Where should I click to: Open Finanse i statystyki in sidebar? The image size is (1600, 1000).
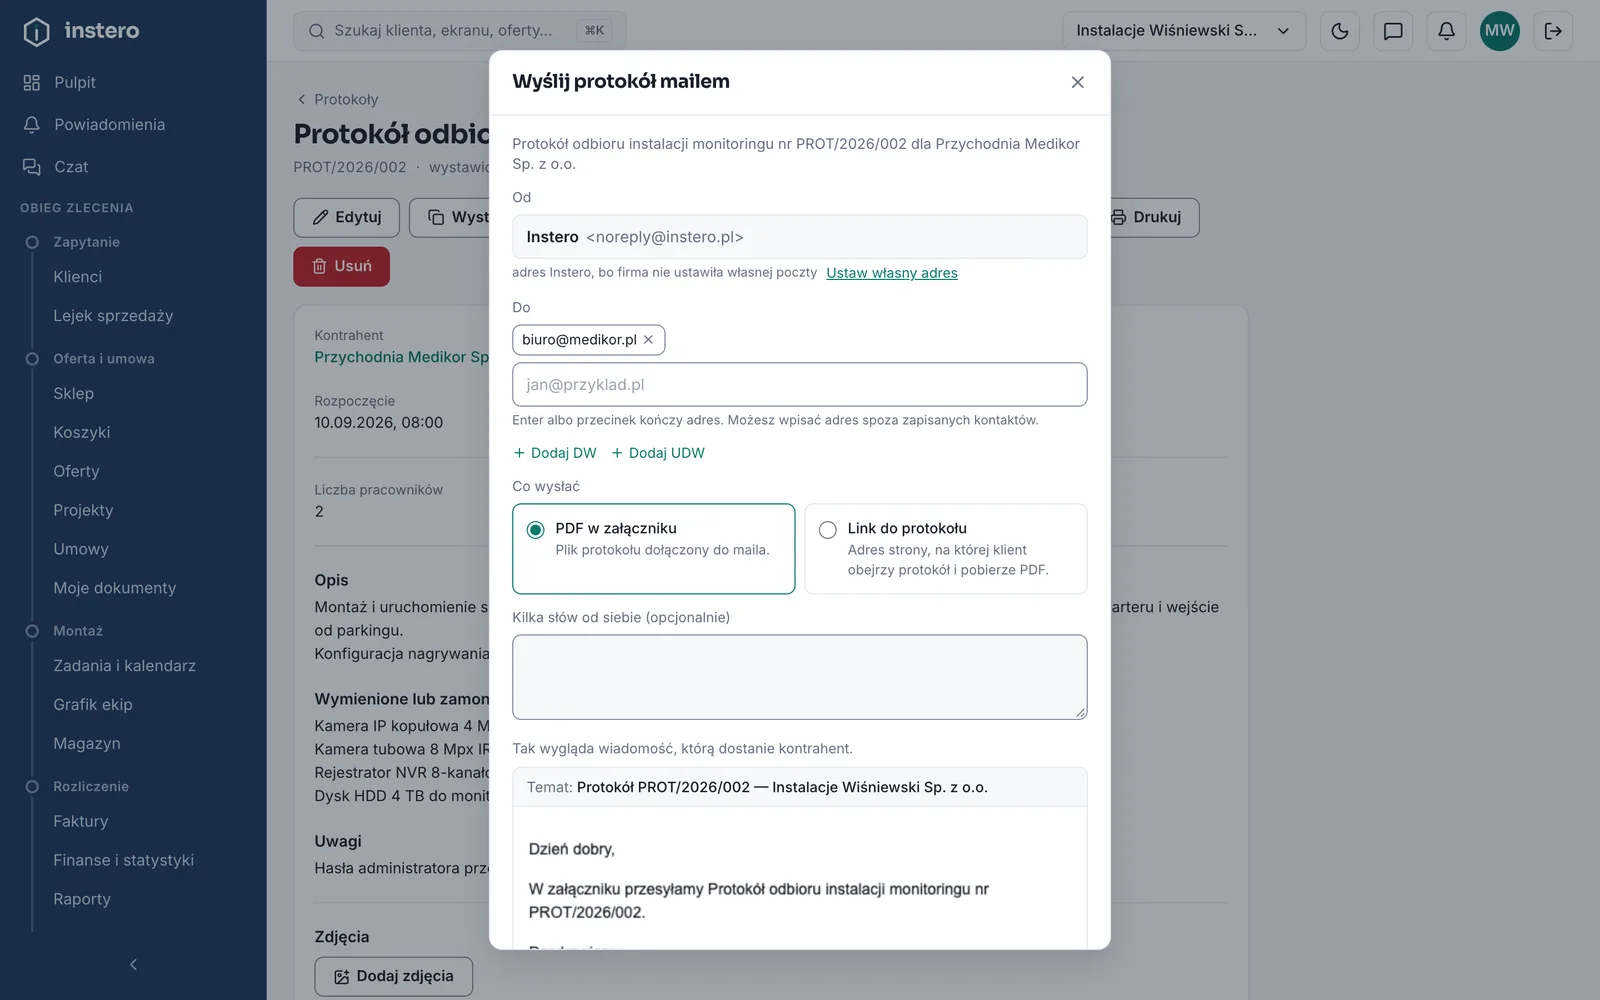(x=123, y=860)
